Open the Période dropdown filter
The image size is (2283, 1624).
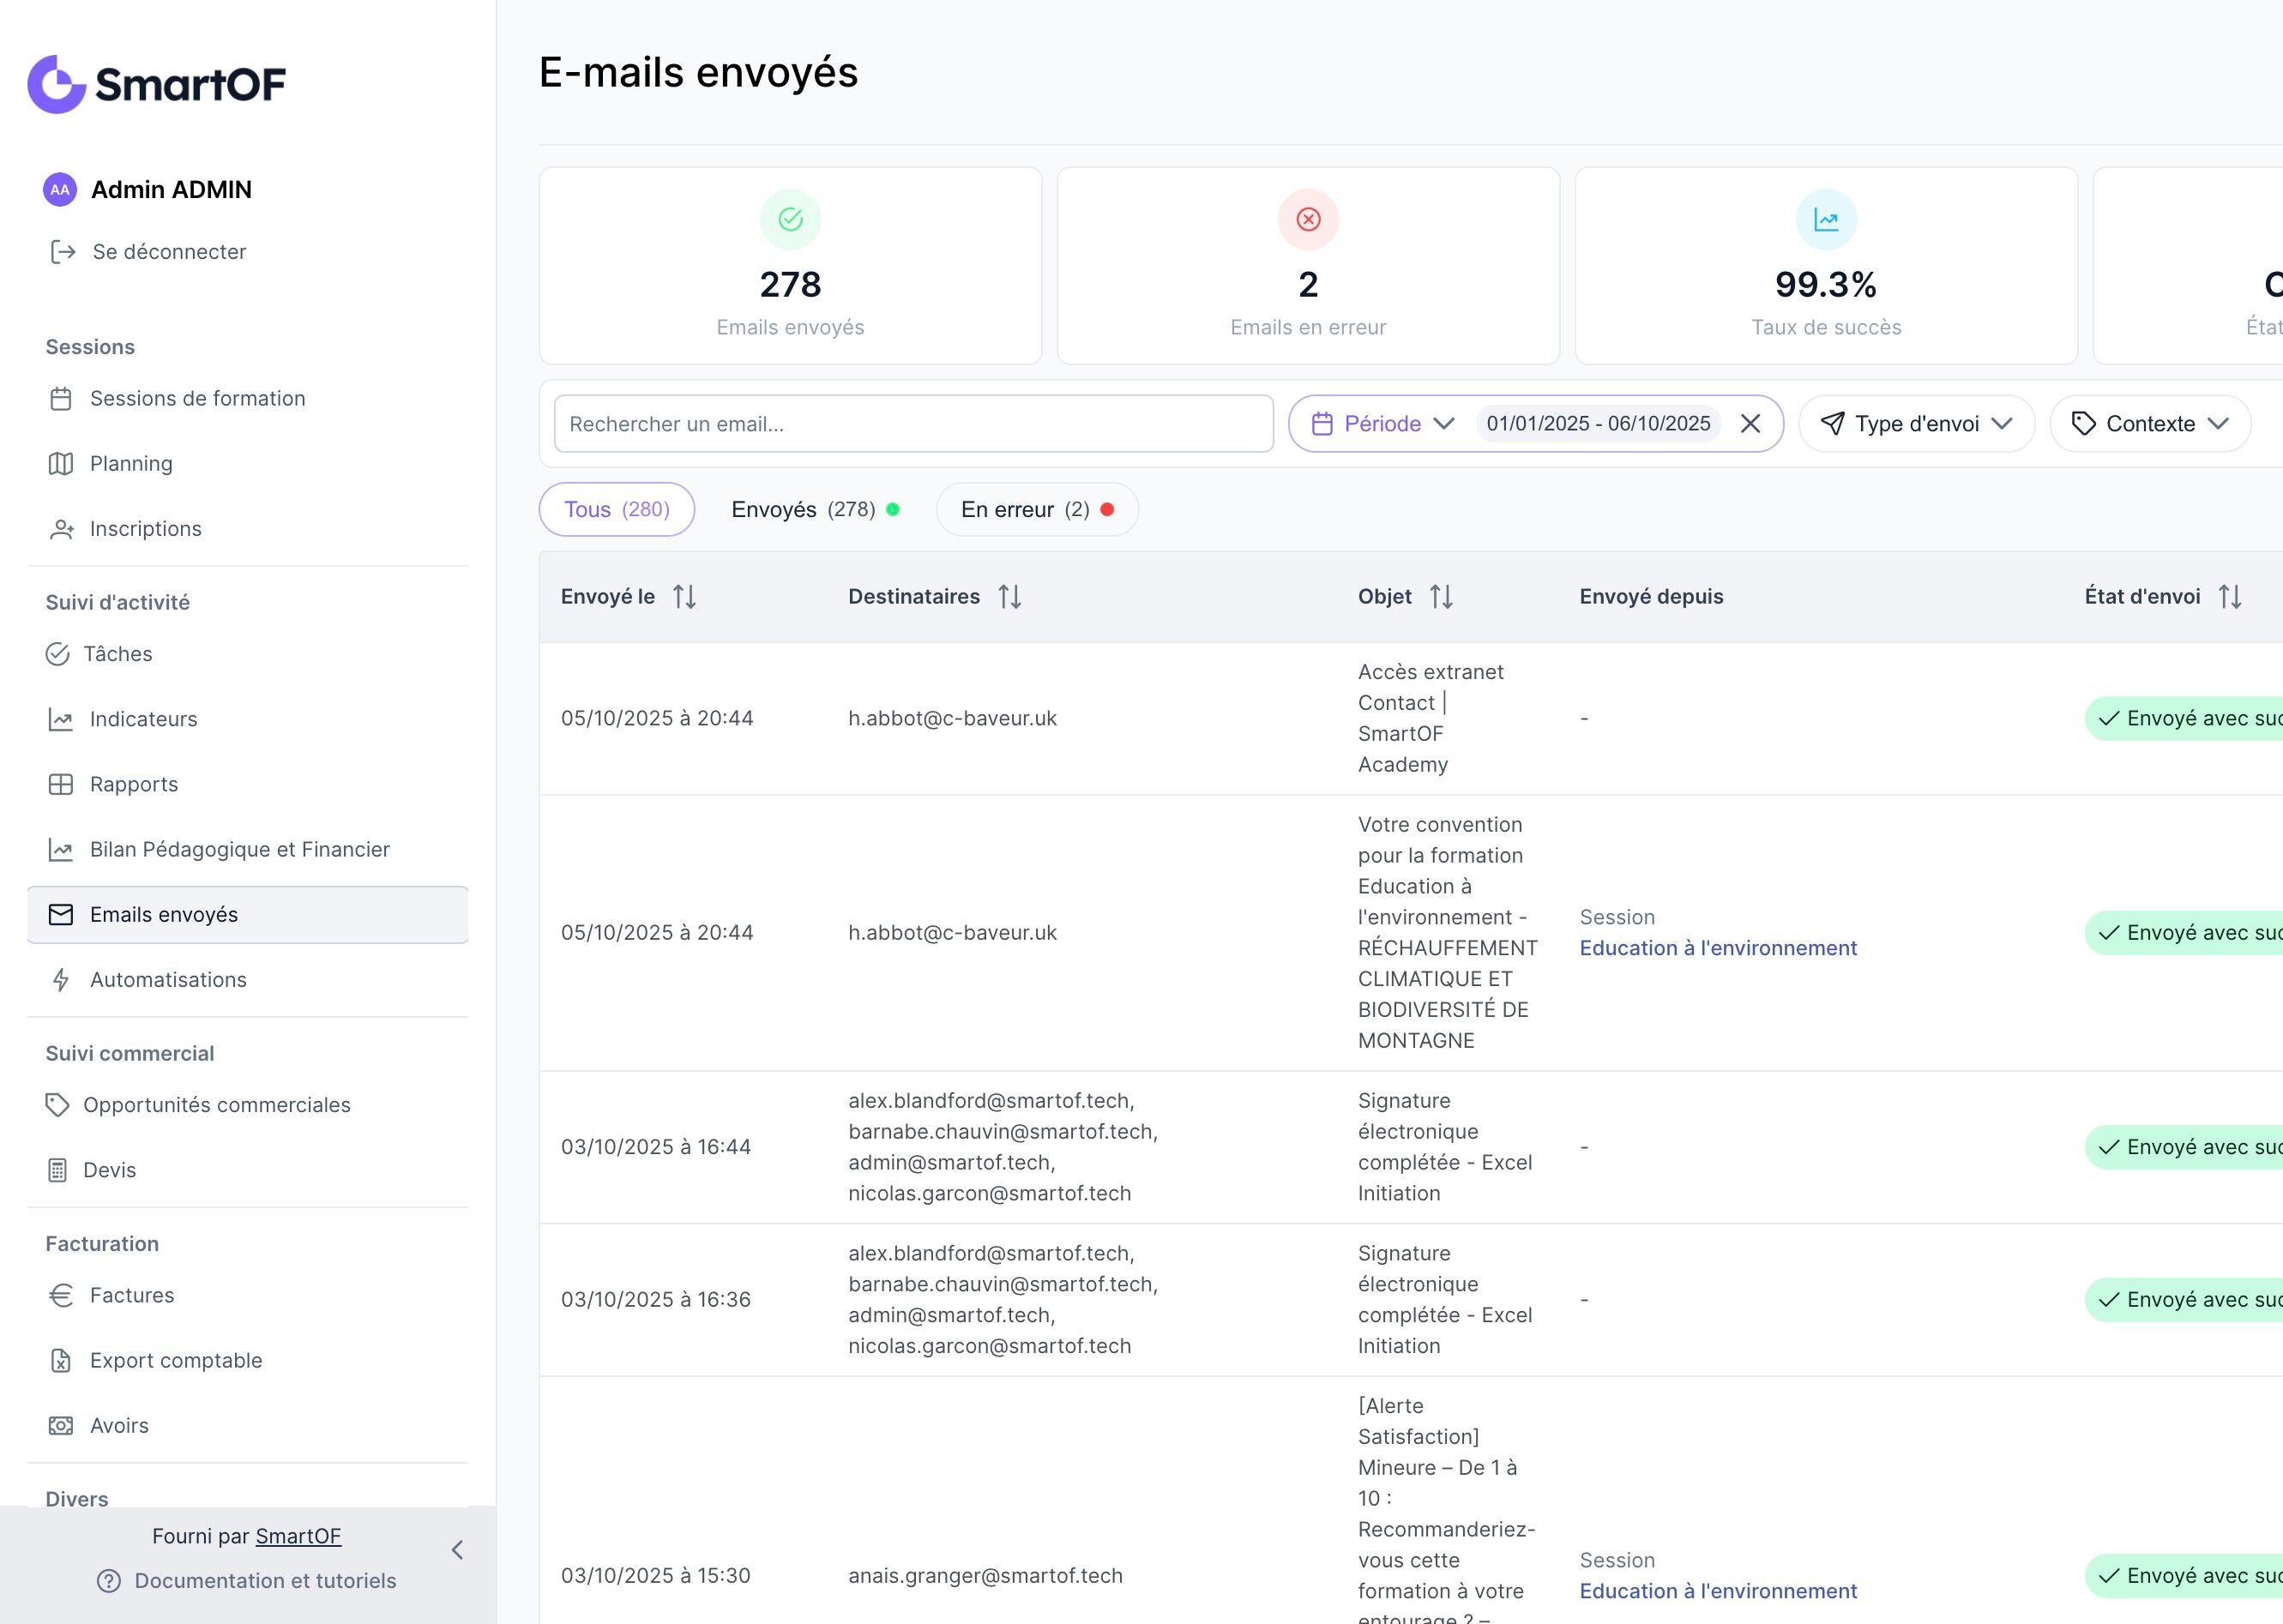pos(1384,424)
